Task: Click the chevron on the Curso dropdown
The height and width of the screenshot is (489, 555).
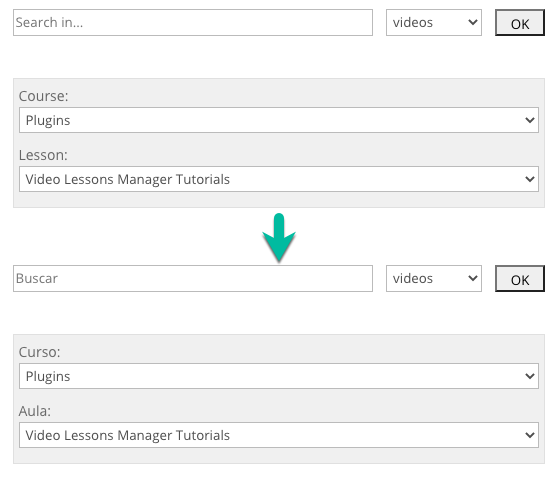Action: pos(530,376)
